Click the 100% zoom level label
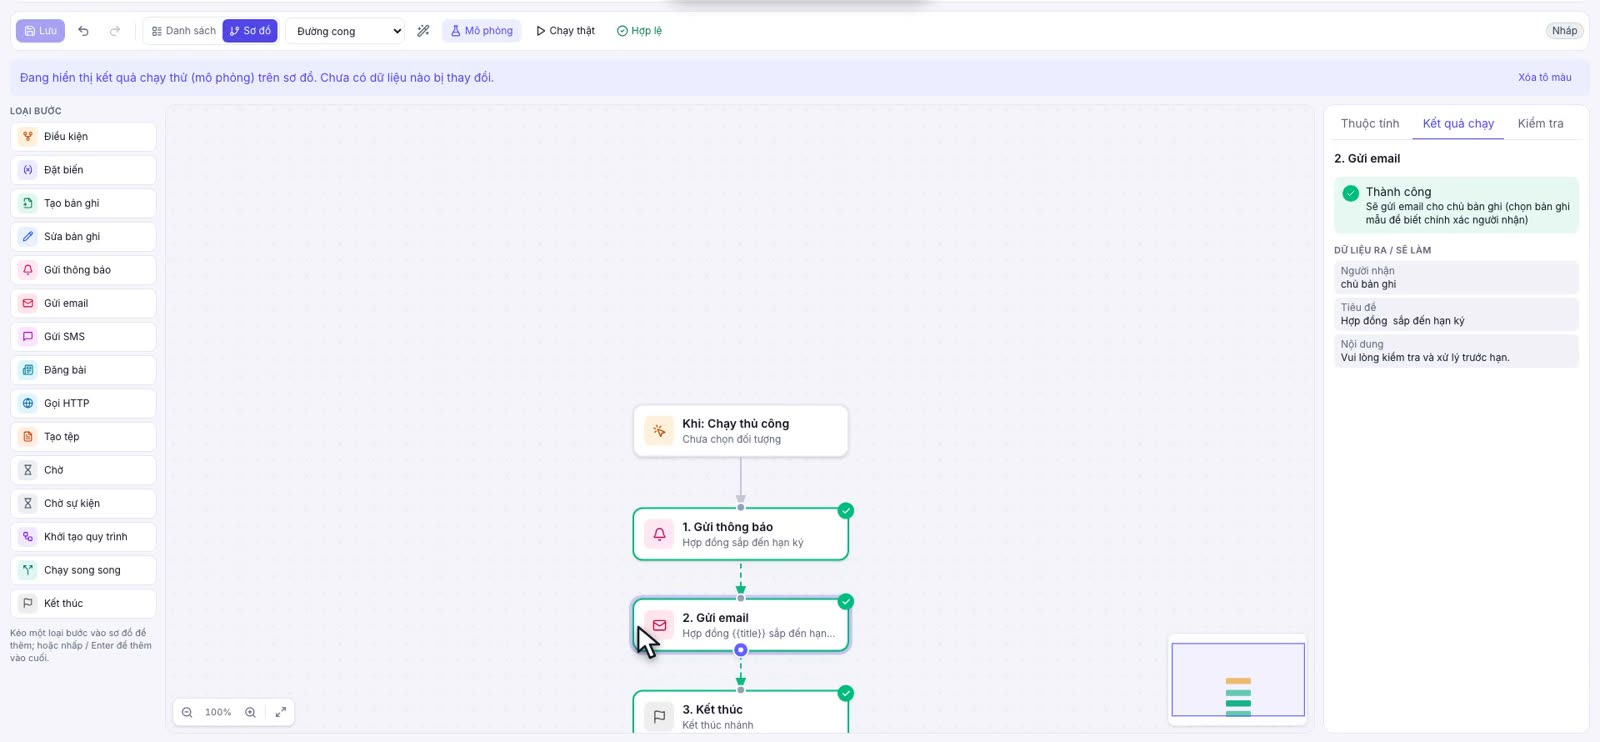The image size is (1600, 742). tap(218, 712)
